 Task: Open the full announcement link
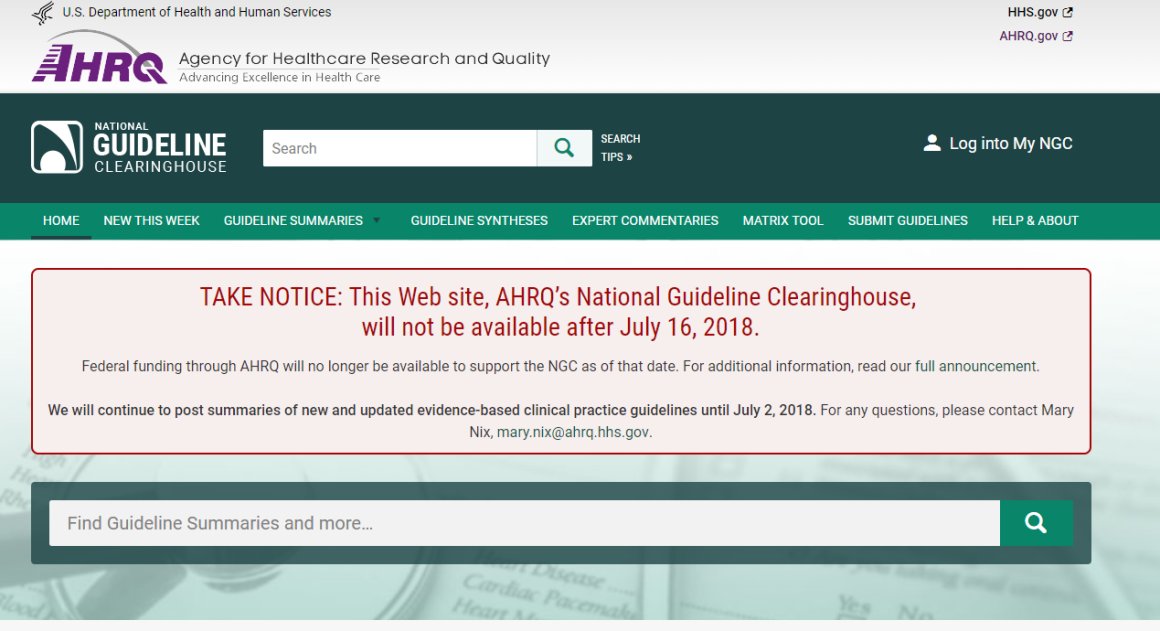[x=977, y=366]
